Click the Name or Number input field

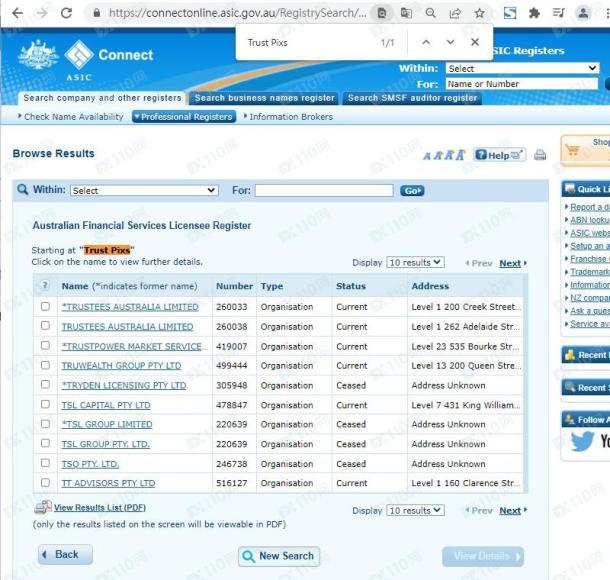[521, 84]
